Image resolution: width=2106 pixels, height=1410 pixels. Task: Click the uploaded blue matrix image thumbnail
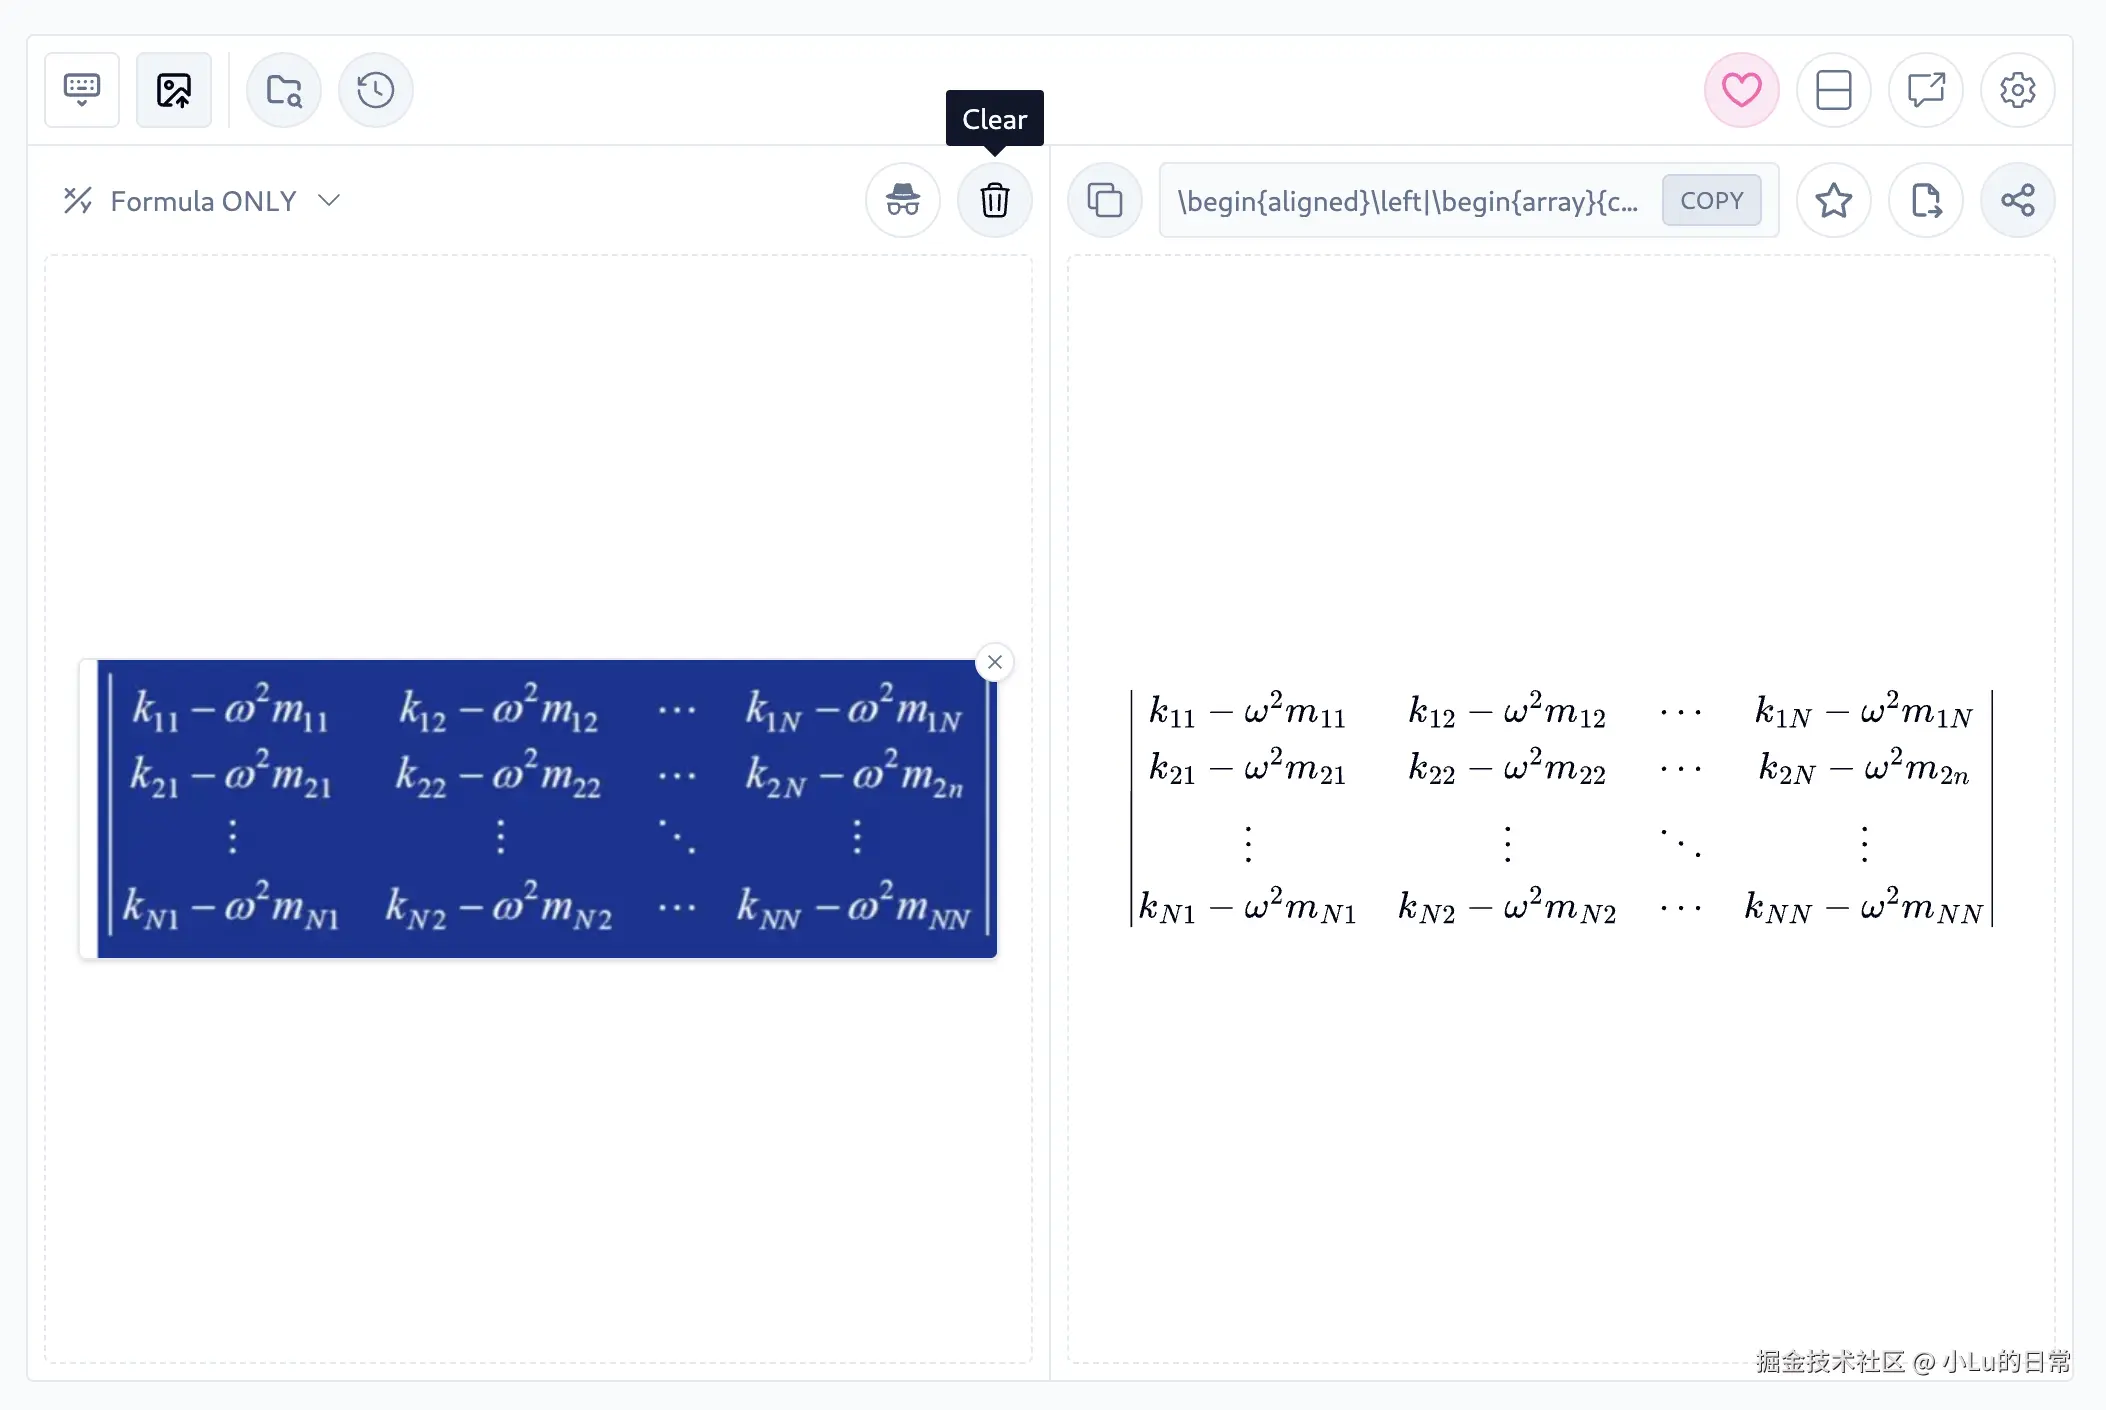click(546, 808)
